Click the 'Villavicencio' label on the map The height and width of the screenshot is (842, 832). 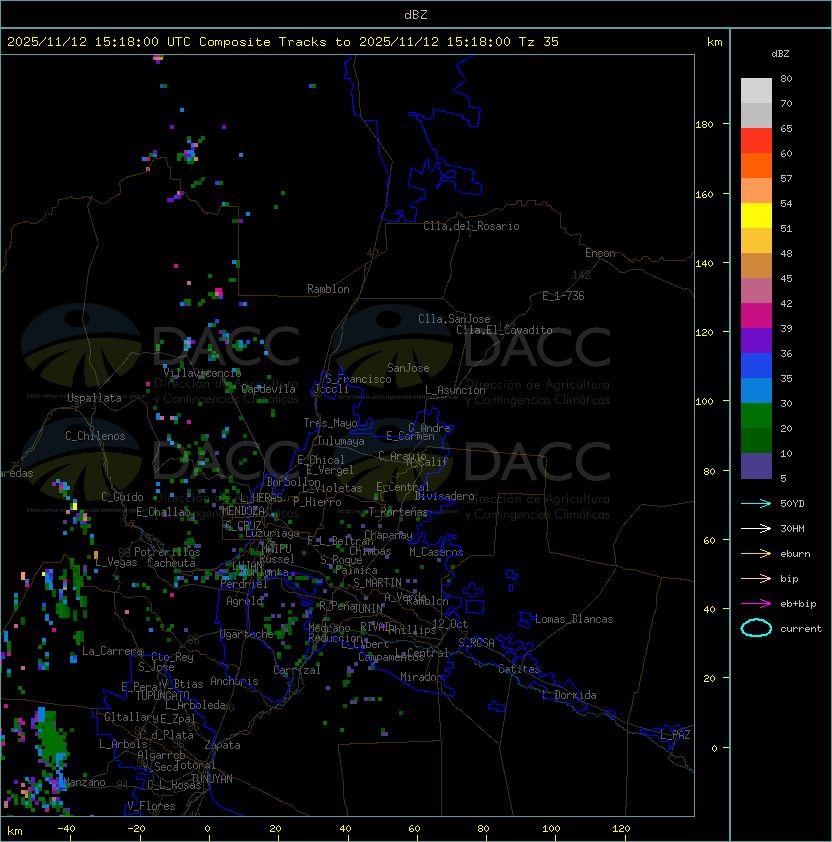point(202,373)
